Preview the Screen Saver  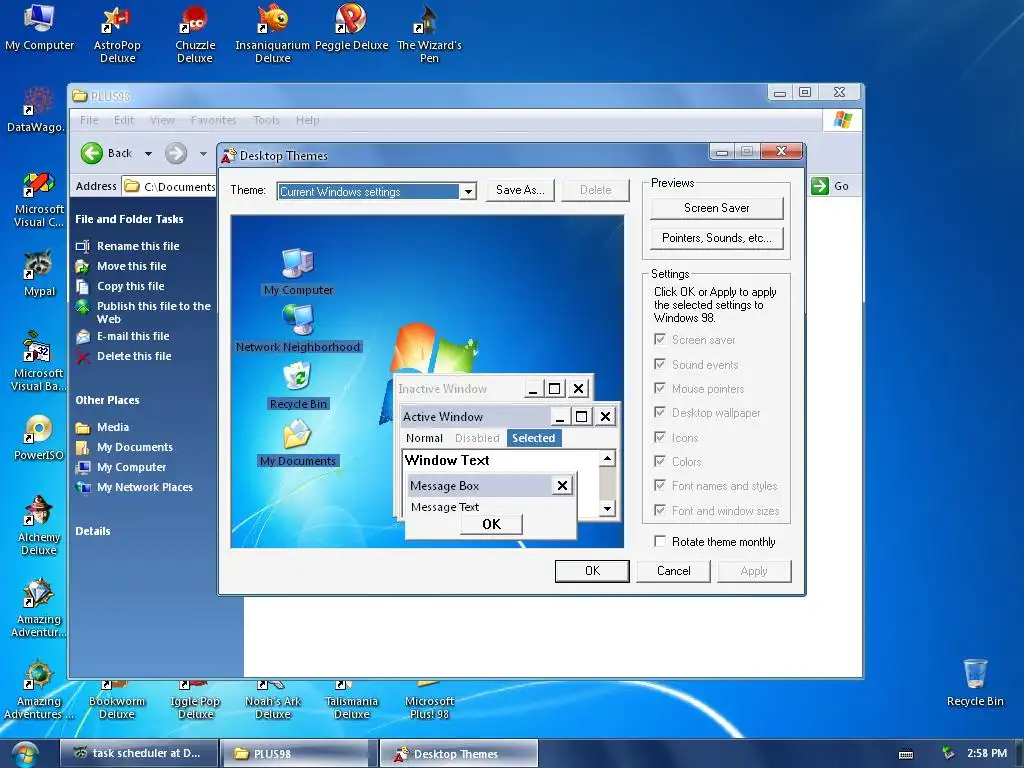pos(716,208)
